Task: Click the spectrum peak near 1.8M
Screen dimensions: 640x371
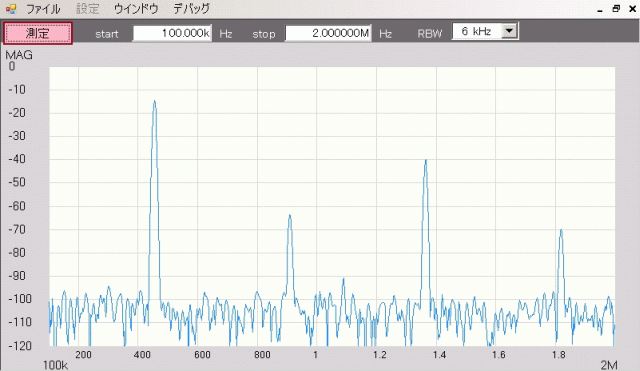Action: pyautogui.click(x=561, y=231)
